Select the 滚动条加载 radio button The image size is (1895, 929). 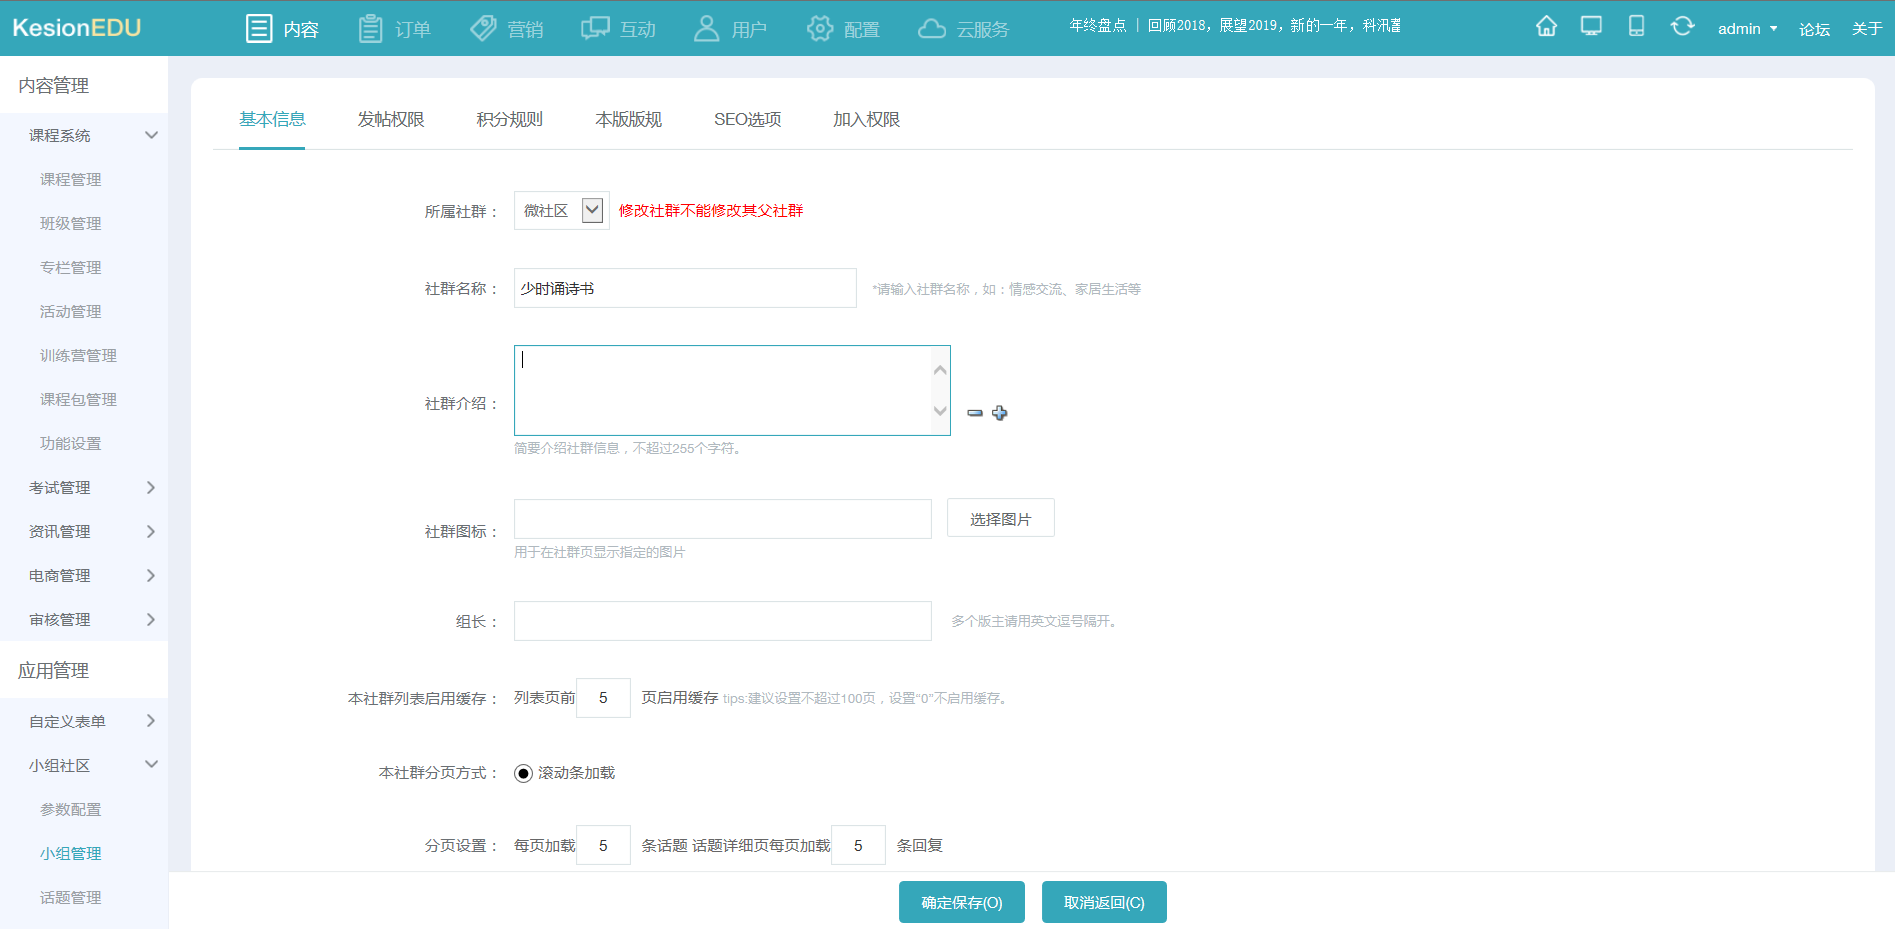pos(524,773)
